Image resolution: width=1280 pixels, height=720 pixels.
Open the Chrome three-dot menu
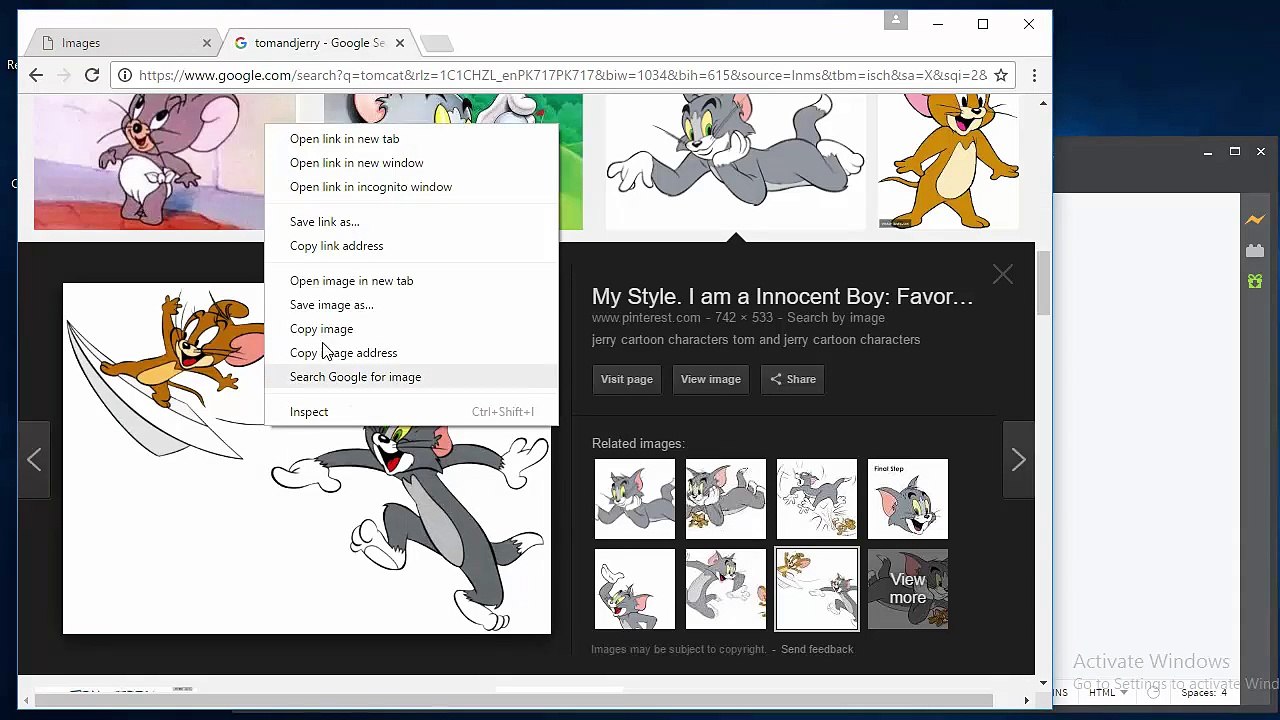[x=1034, y=75]
